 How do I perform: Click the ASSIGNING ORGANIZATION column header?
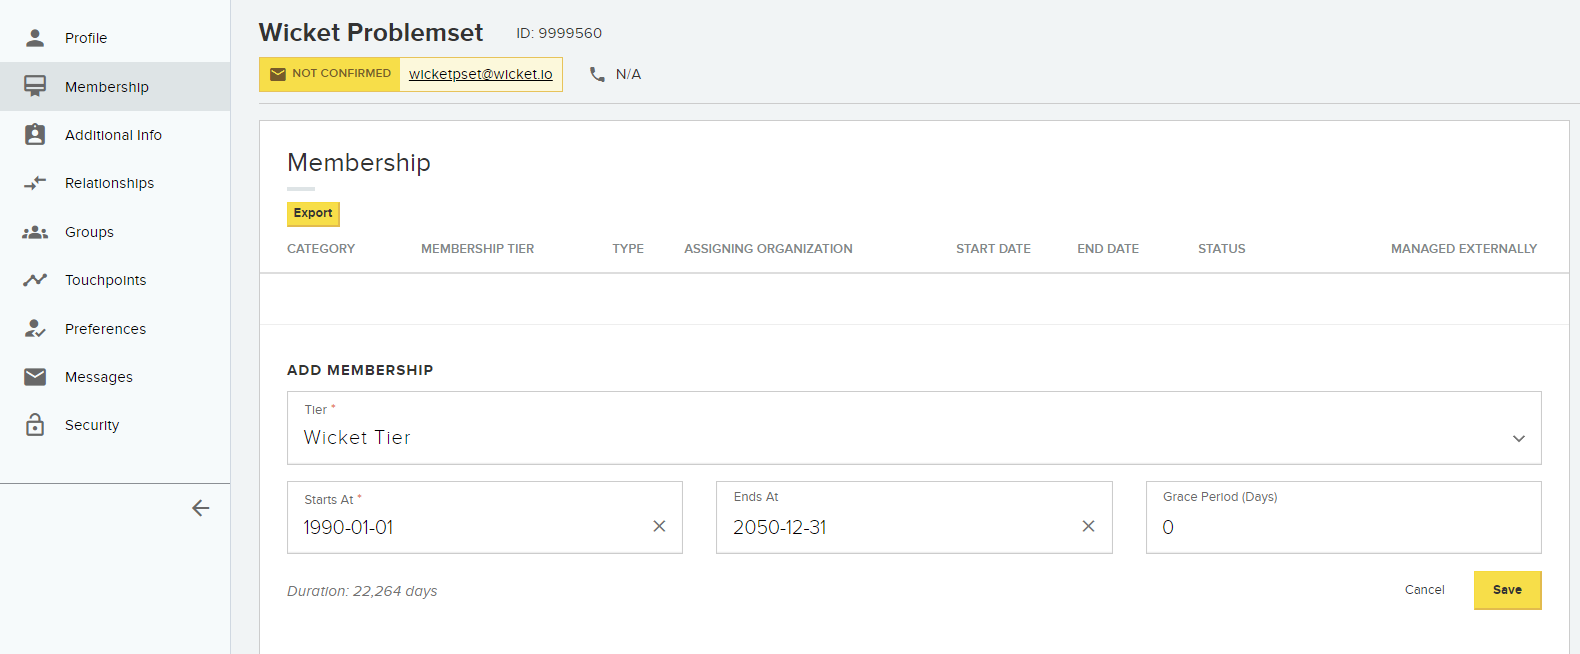(x=768, y=249)
